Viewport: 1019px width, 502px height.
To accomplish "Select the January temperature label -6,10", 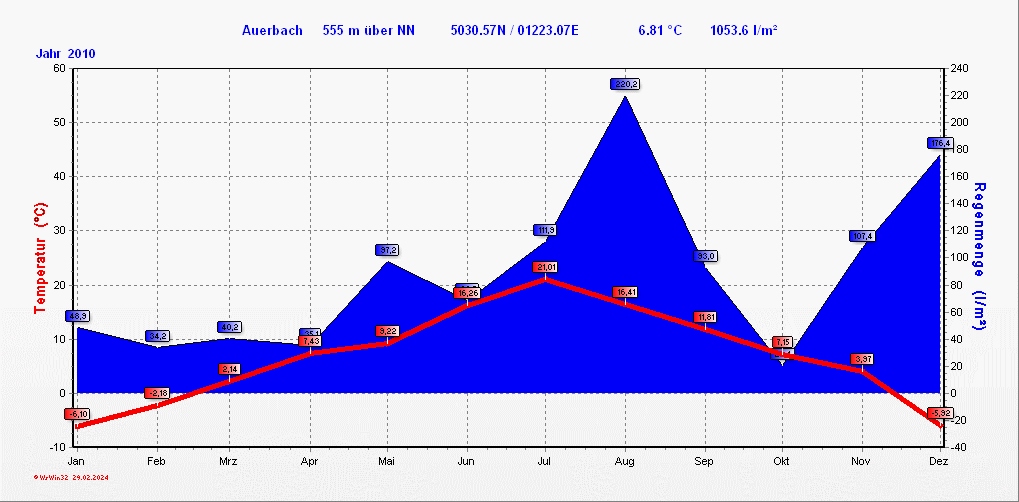I will coord(77,414).
